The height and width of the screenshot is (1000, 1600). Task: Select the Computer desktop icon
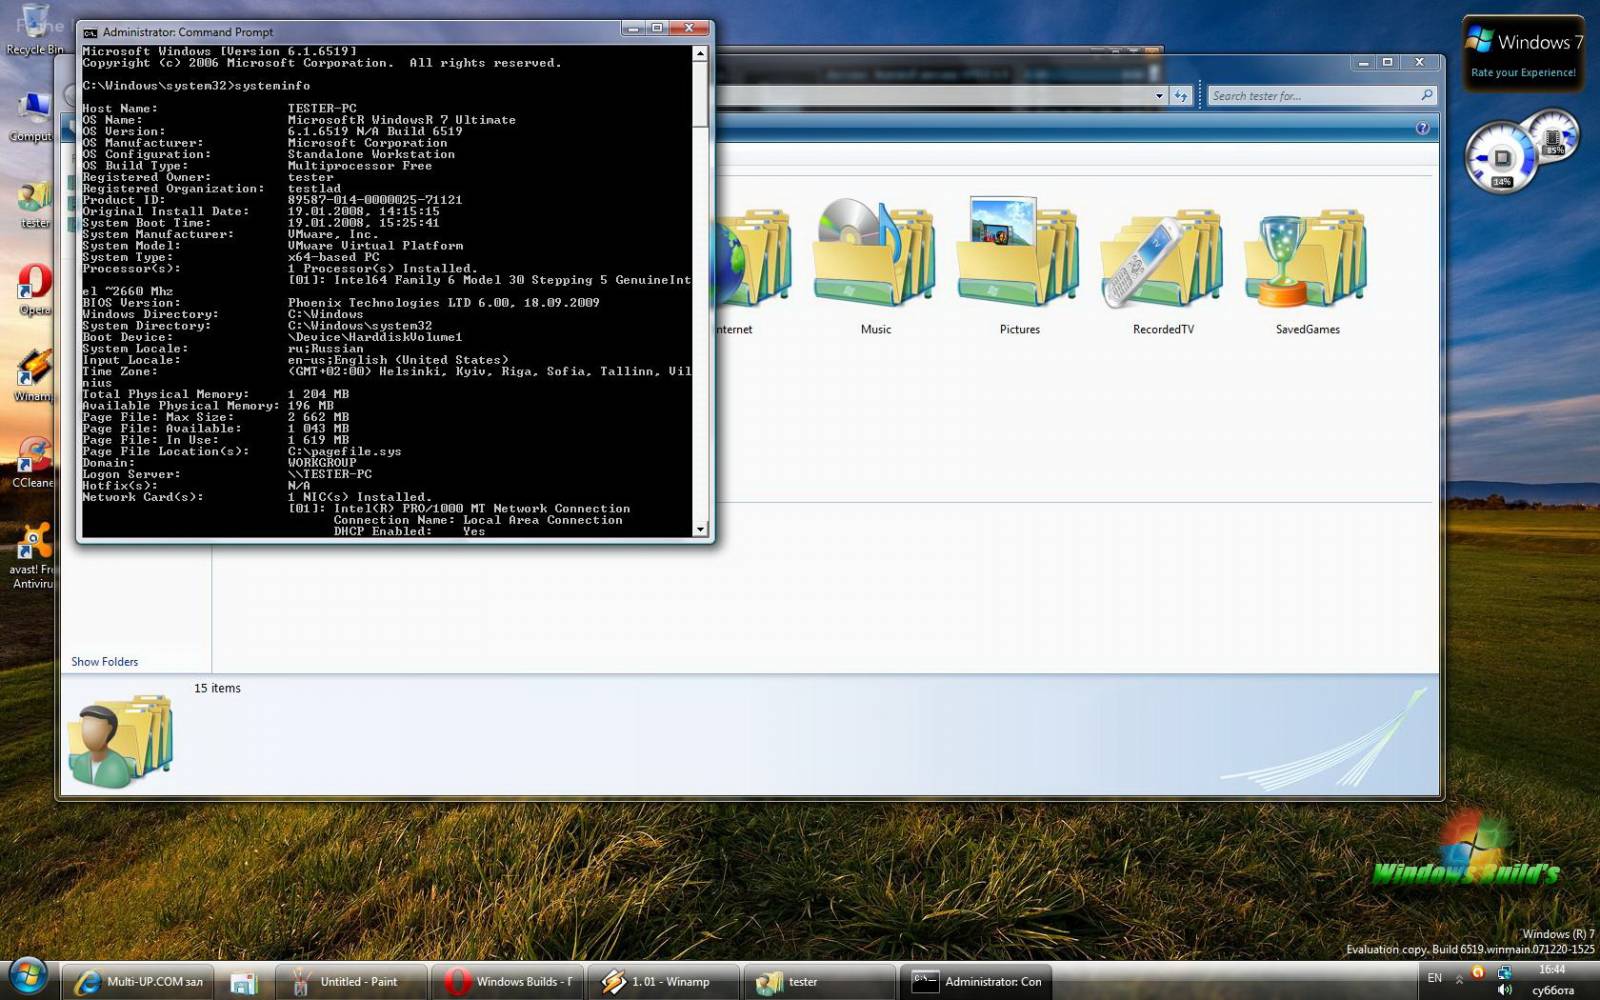tap(32, 115)
